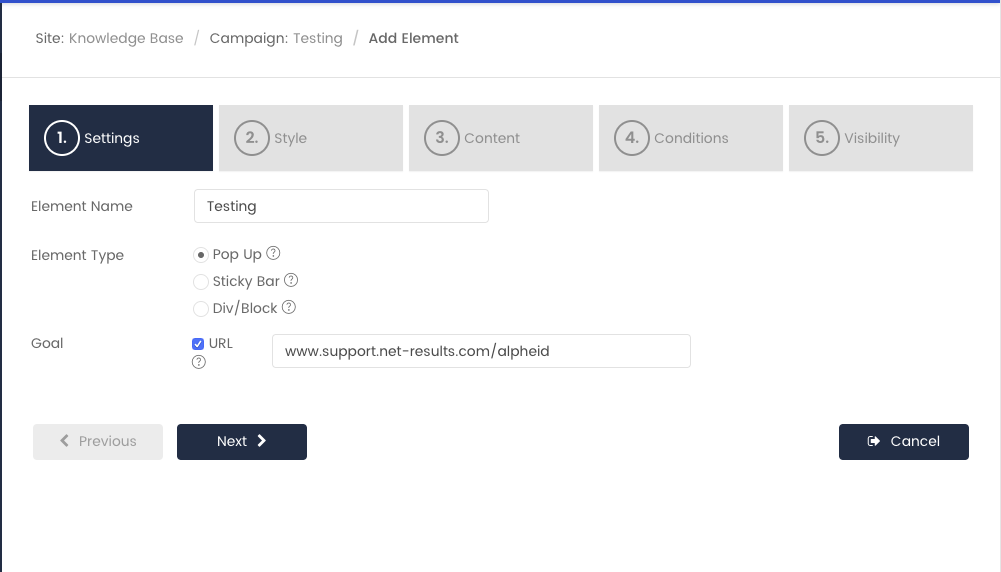Click the help icon under URL checkbox
Image resolution: width=1001 pixels, height=572 pixels.
(x=199, y=362)
